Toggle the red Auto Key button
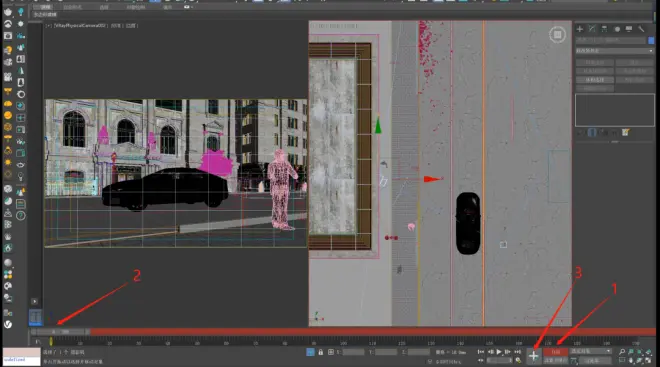The image size is (660, 367). point(555,351)
